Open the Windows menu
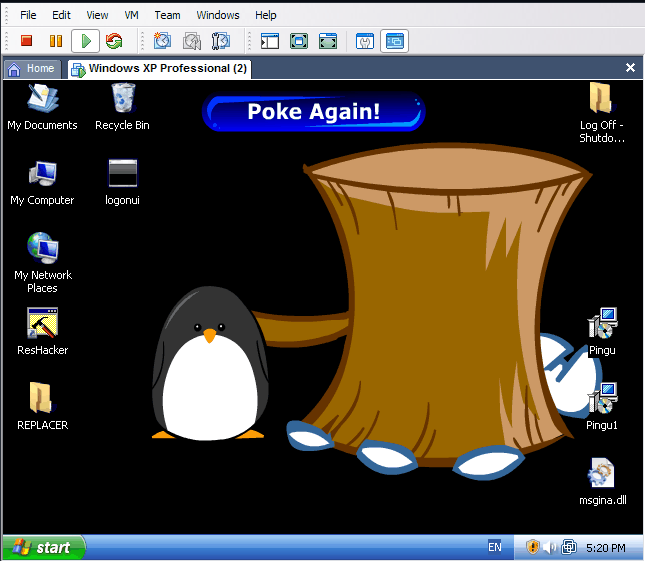The height and width of the screenshot is (561, 645). click(218, 15)
